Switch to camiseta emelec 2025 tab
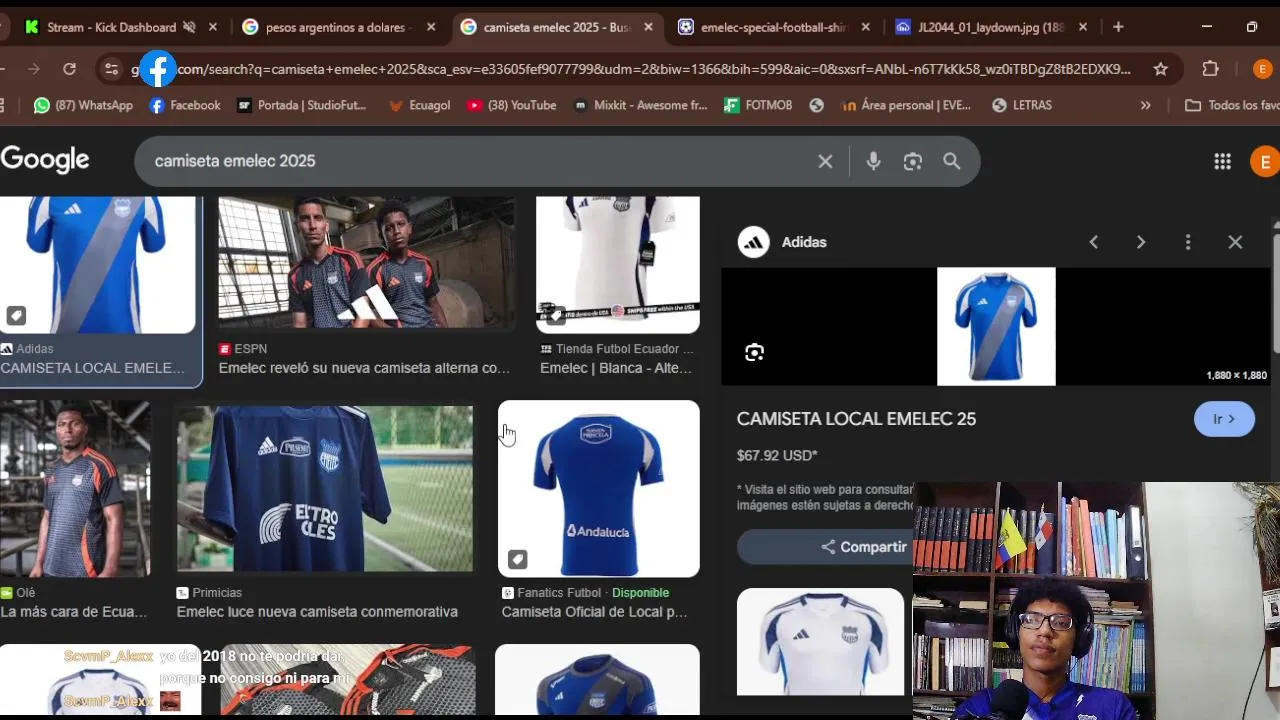Image resolution: width=1280 pixels, height=720 pixels. click(557, 27)
